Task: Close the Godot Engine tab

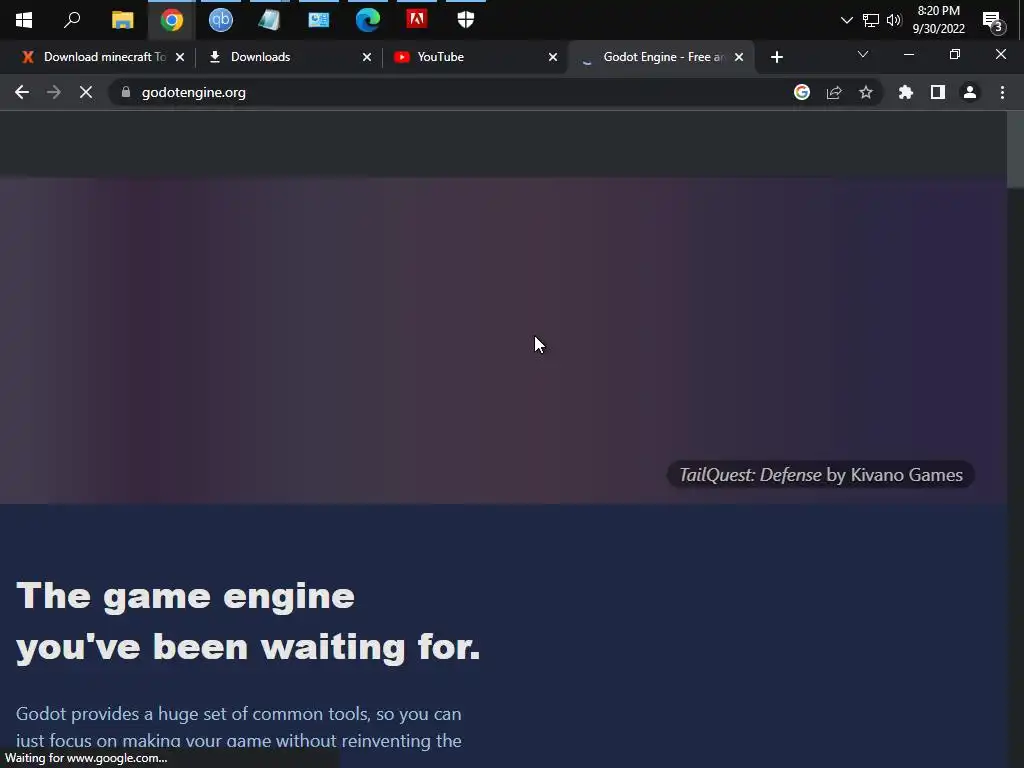Action: tap(739, 57)
